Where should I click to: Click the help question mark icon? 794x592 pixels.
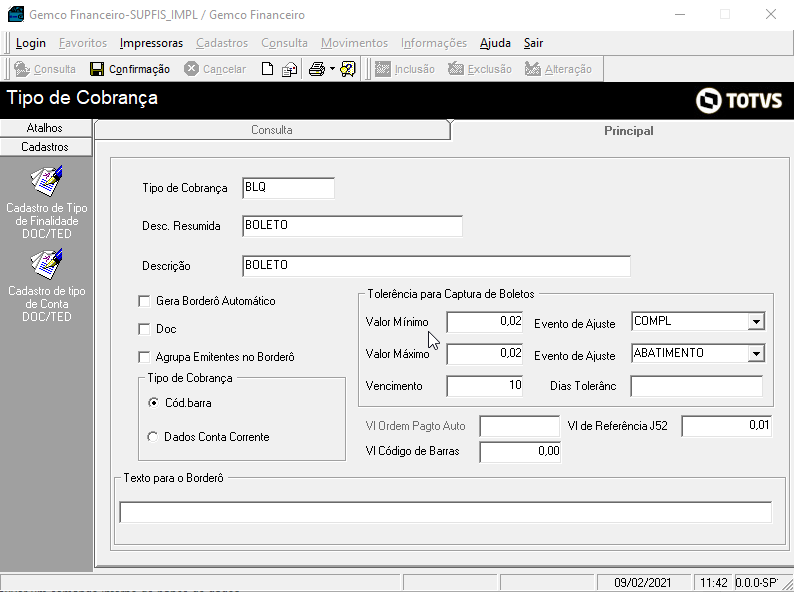[348, 69]
